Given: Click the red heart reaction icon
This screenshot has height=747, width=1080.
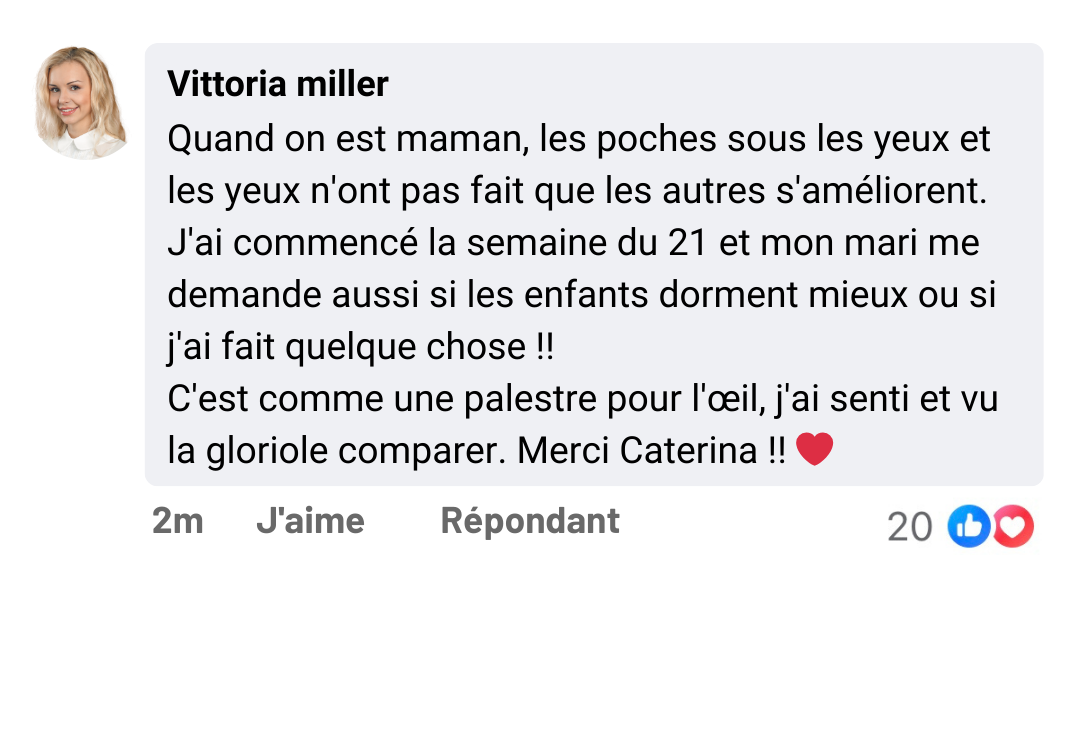Looking at the screenshot, I should [x=1013, y=526].
